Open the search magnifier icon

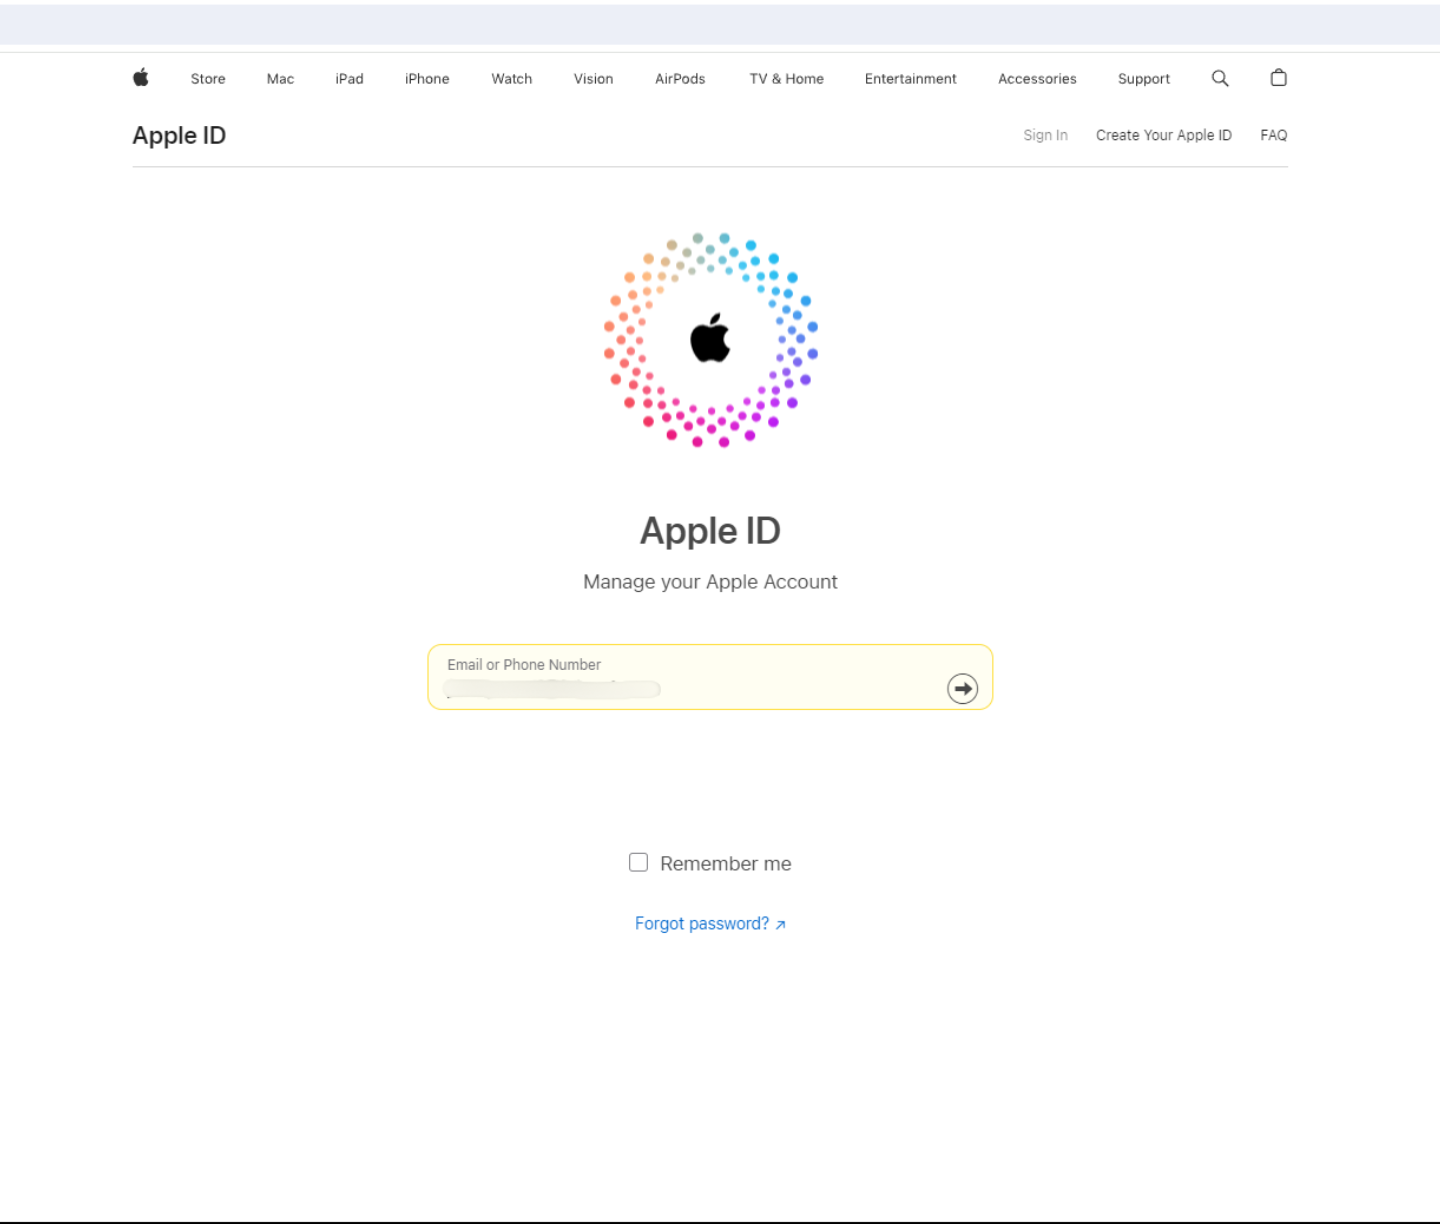point(1220,78)
